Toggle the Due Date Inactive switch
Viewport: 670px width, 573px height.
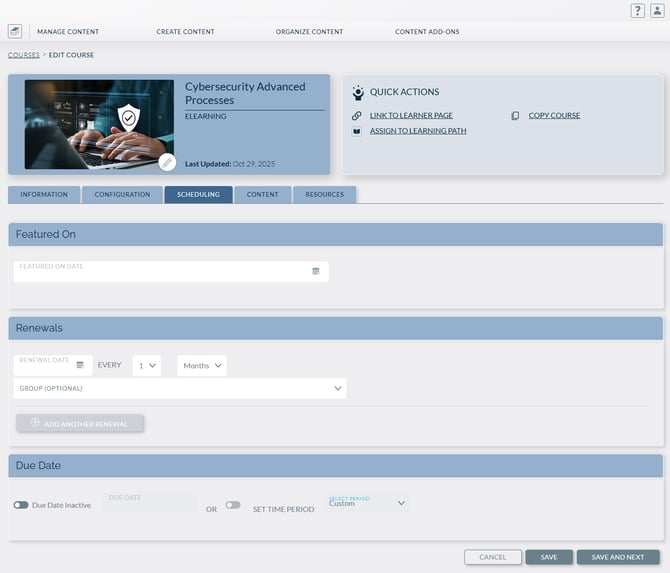click(x=21, y=505)
